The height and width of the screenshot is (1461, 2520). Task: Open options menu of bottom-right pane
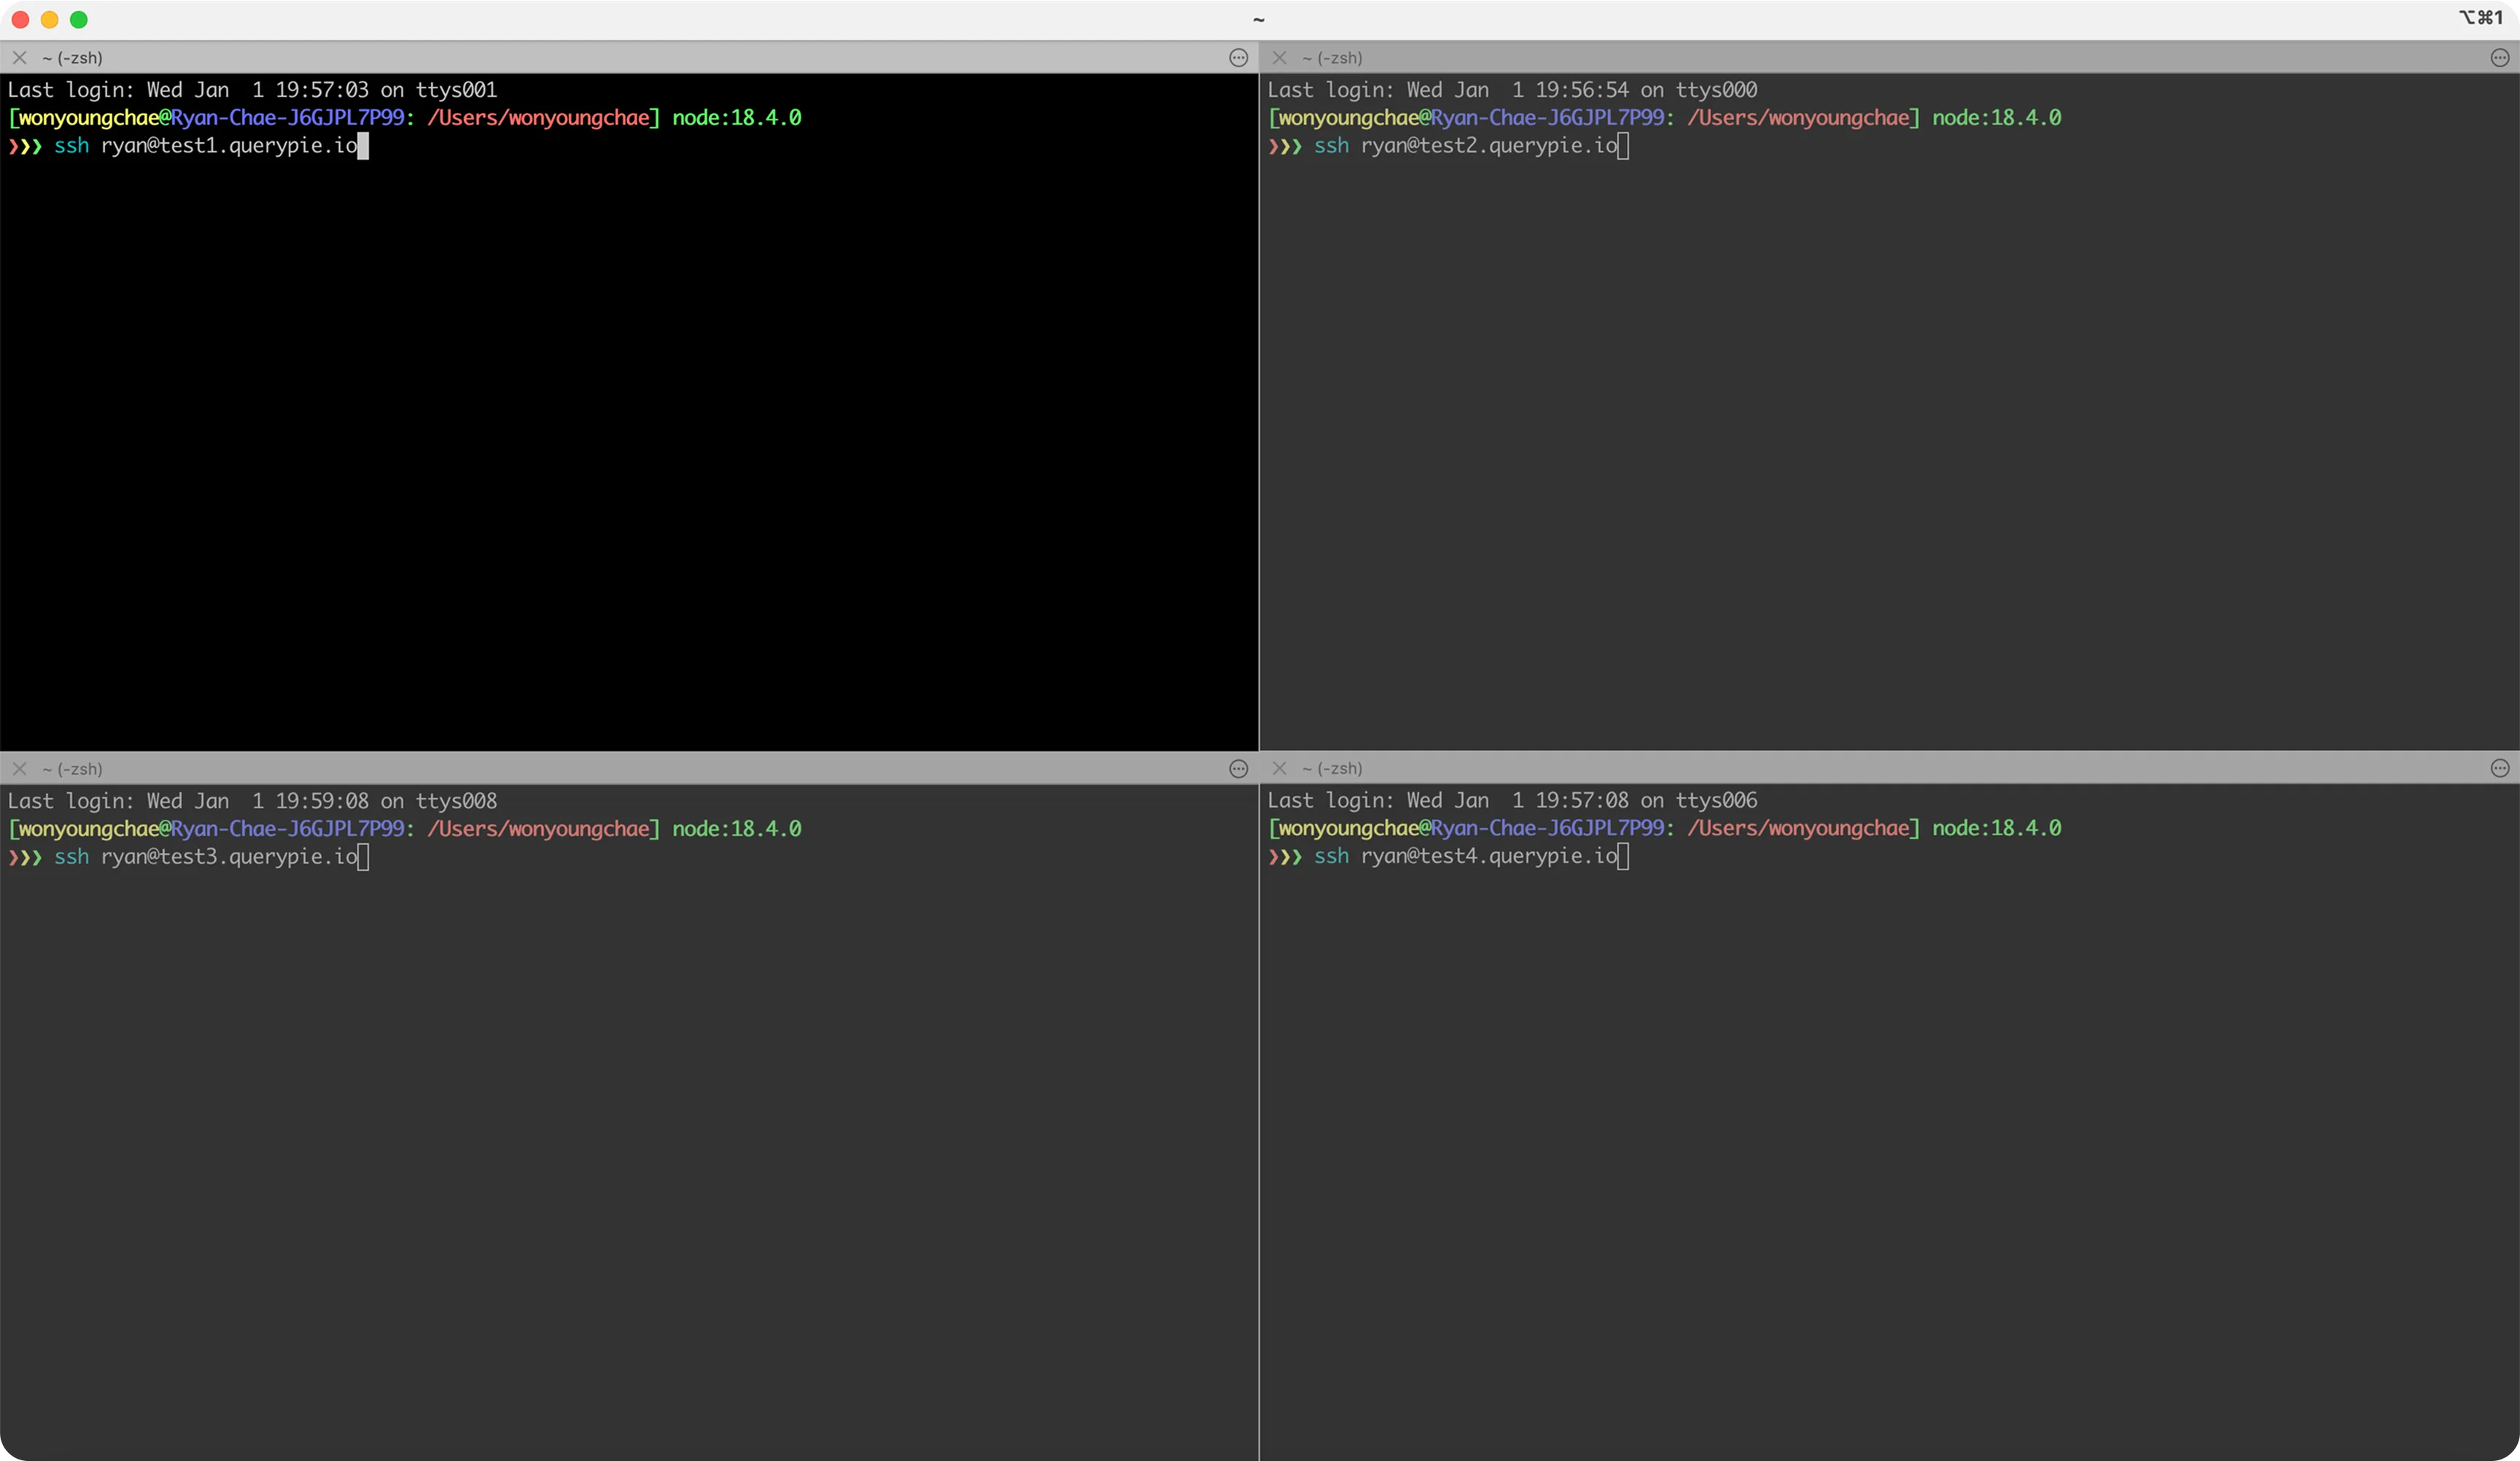[2499, 768]
